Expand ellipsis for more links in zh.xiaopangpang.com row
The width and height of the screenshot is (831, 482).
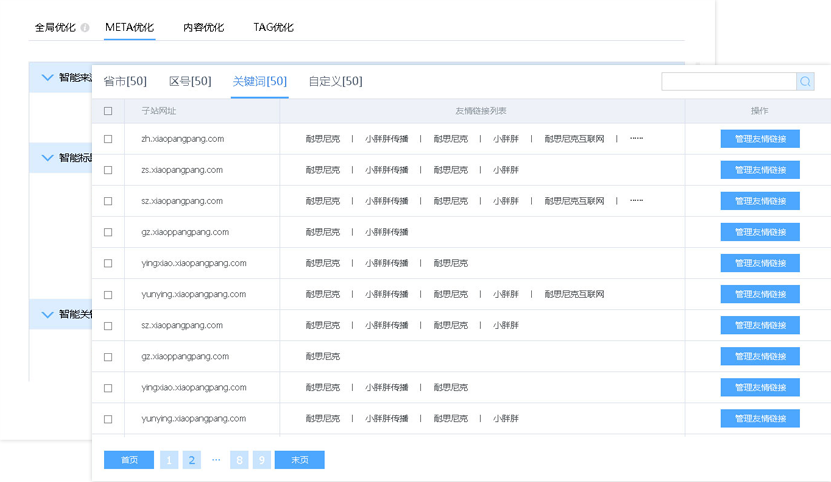(636, 138)
